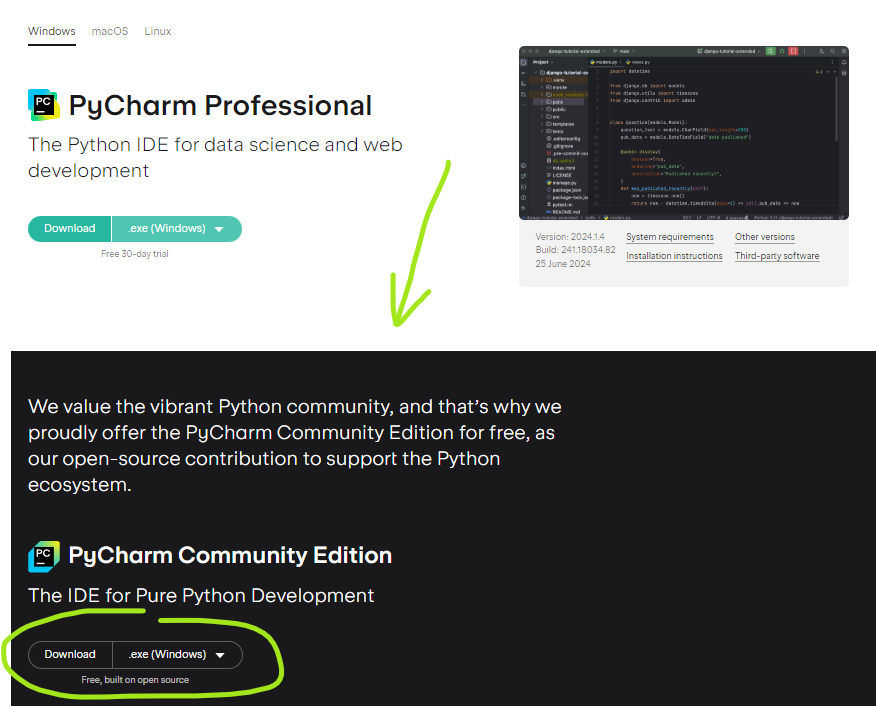This screenshot has width=876, height=706.
Task: Select the Windows platform tab
Action: point(52,31)
